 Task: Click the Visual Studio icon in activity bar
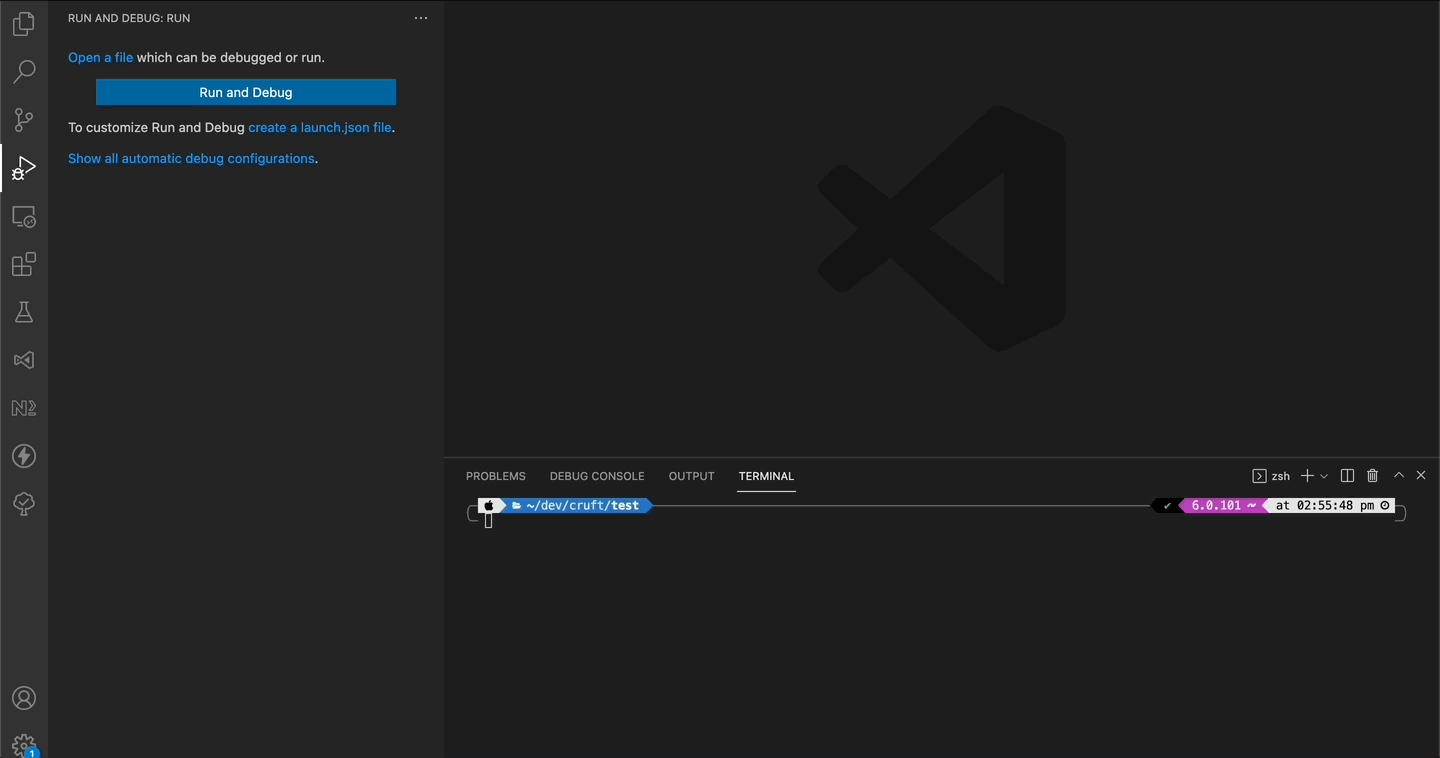pos(24,360)
